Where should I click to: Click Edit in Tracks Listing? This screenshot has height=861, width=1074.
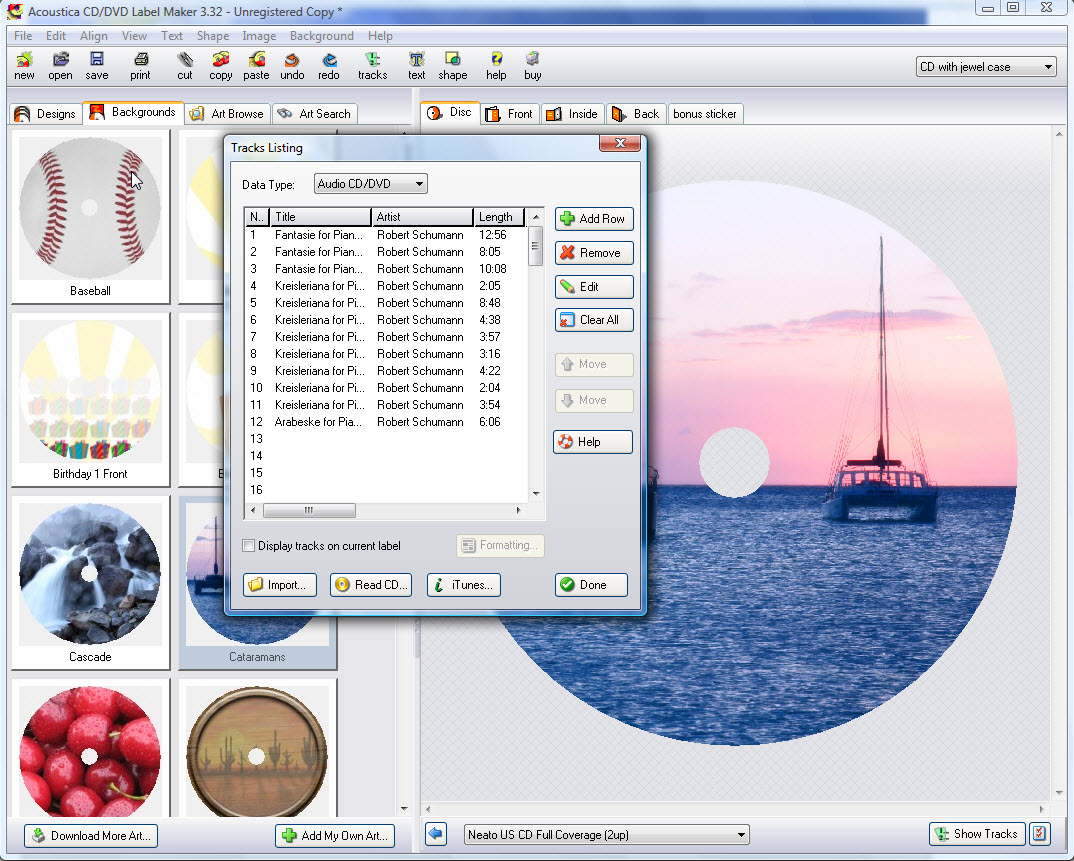click(594, 286)
